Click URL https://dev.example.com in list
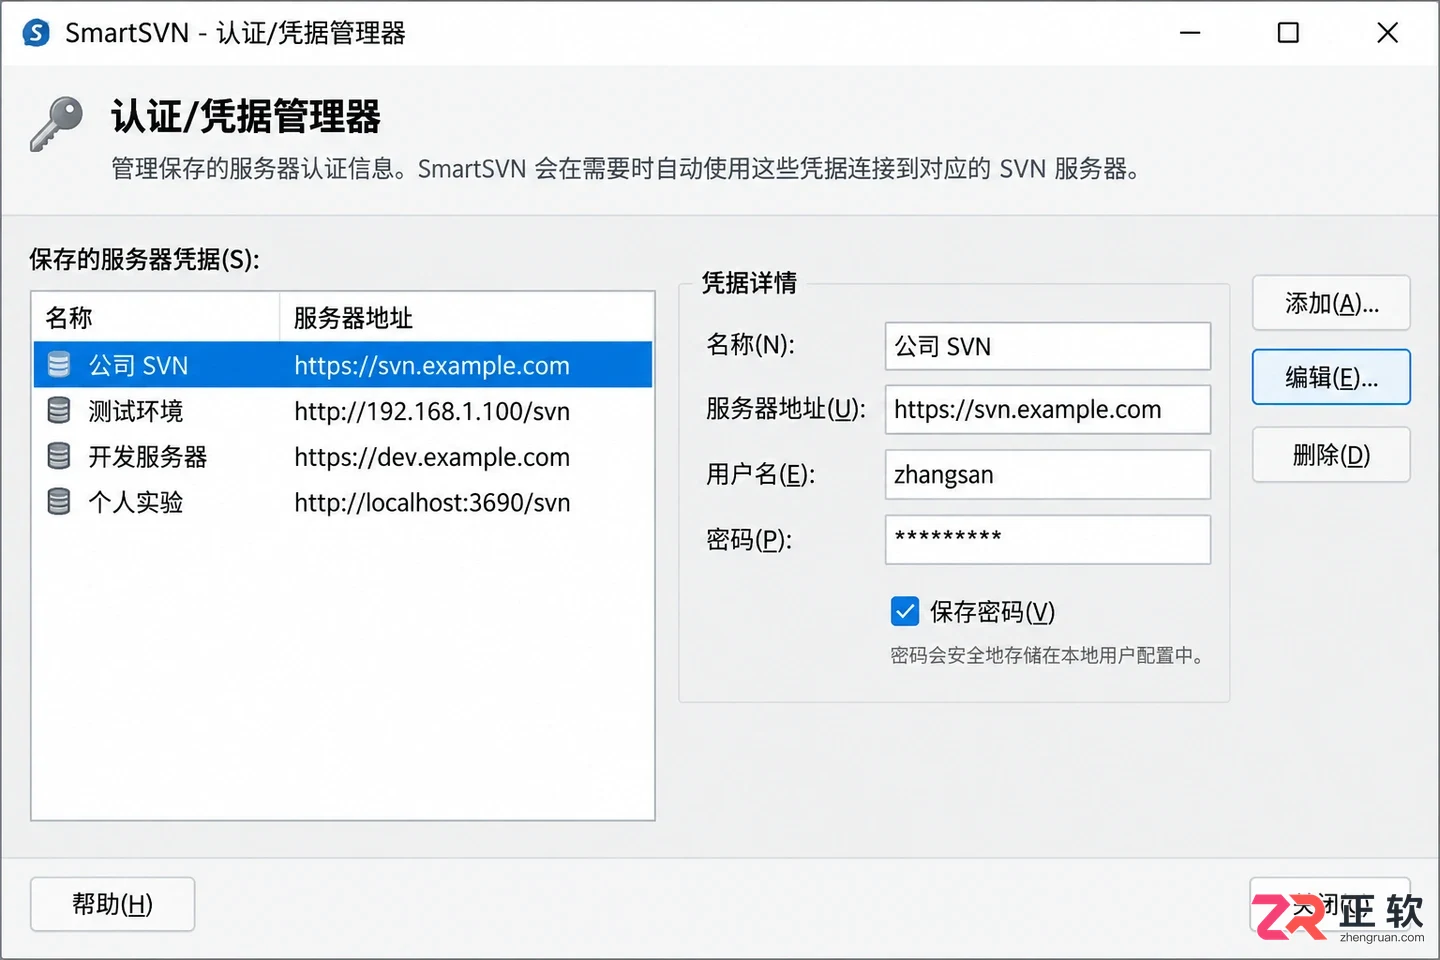Image resolution: width=1440 pixels, height=960 pixels. 432,457
